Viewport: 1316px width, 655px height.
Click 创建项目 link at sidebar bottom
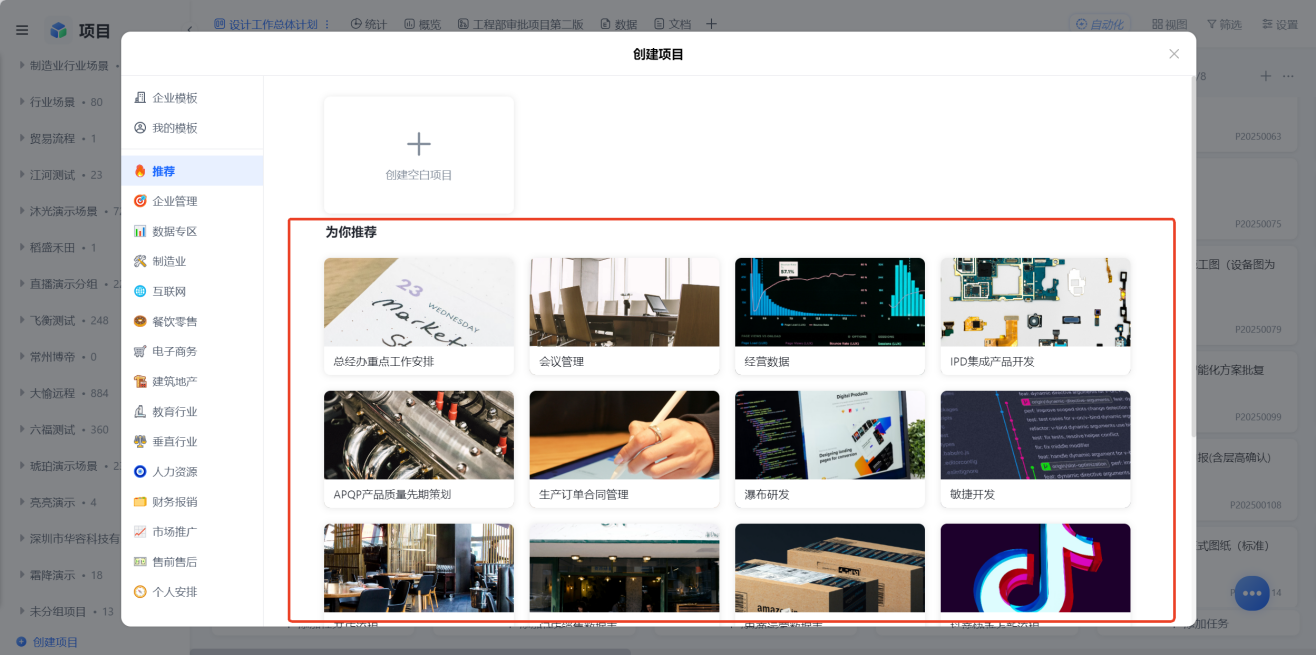47,642
